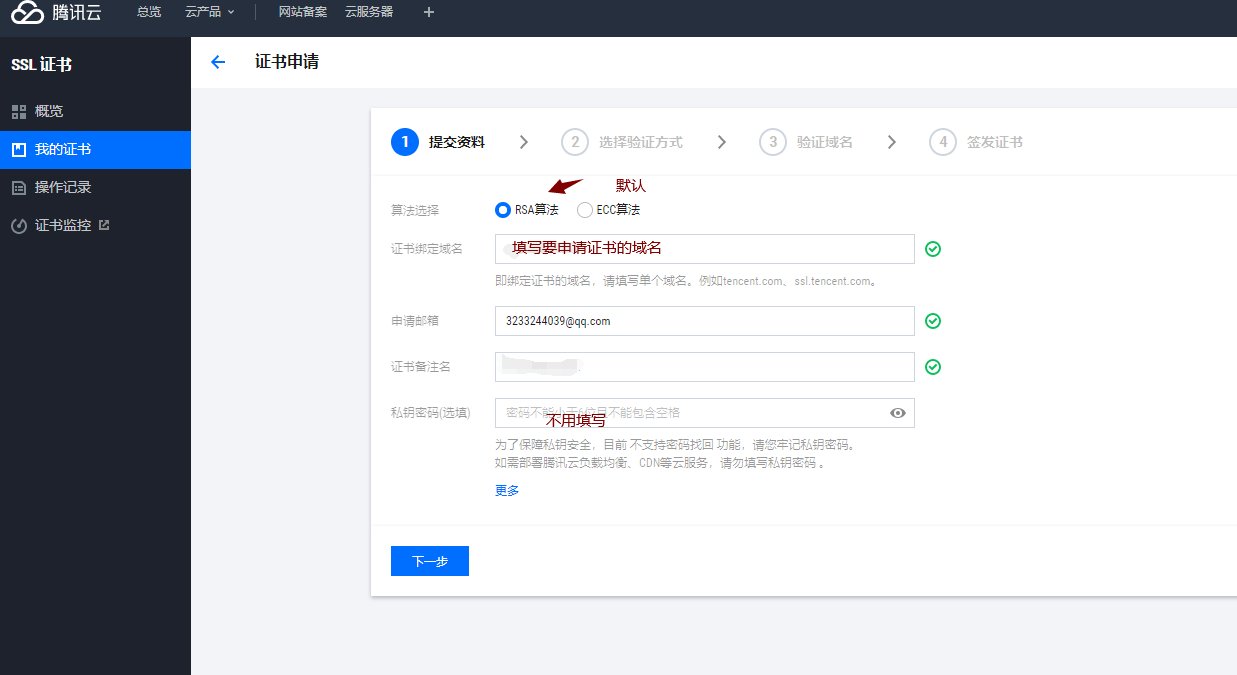
Task: Open the 云产品 dropdown menu
Action: tap(210, 12)
